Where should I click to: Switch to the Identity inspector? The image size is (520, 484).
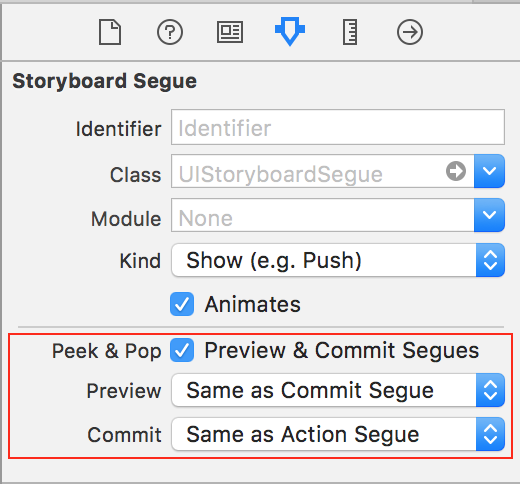click(230, 32)
